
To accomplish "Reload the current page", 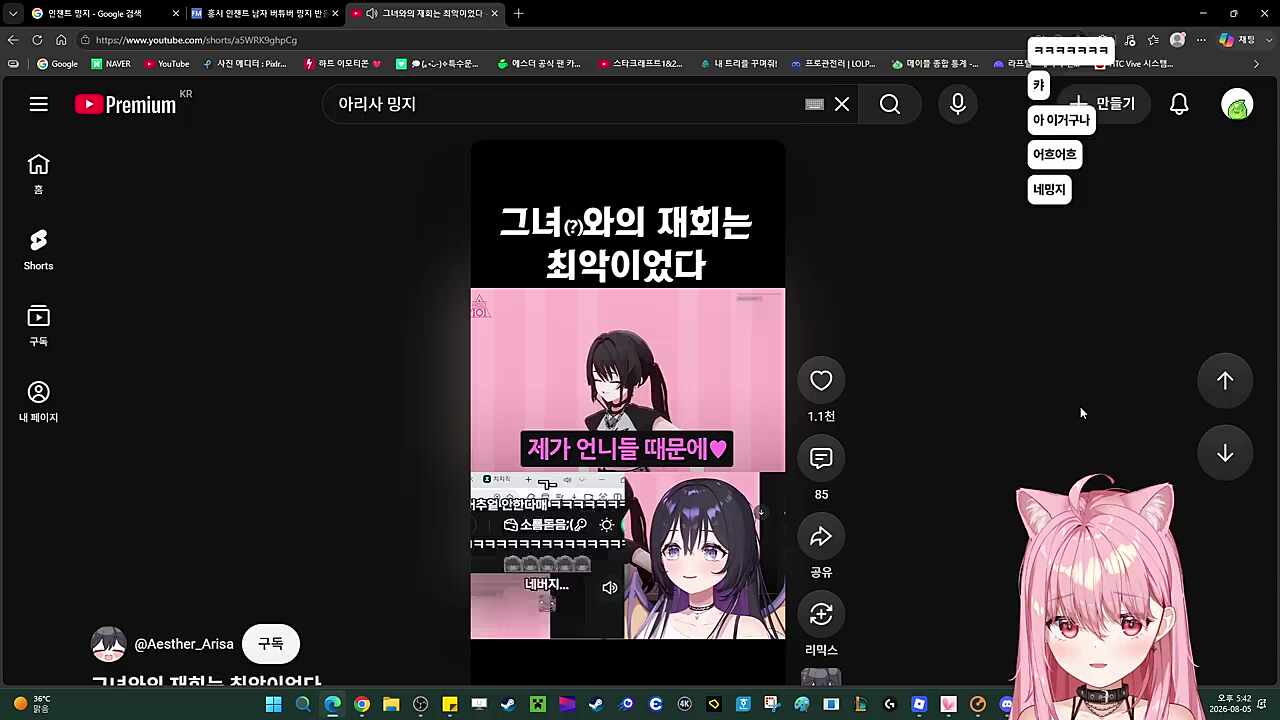I will click(x=37, y=40).
